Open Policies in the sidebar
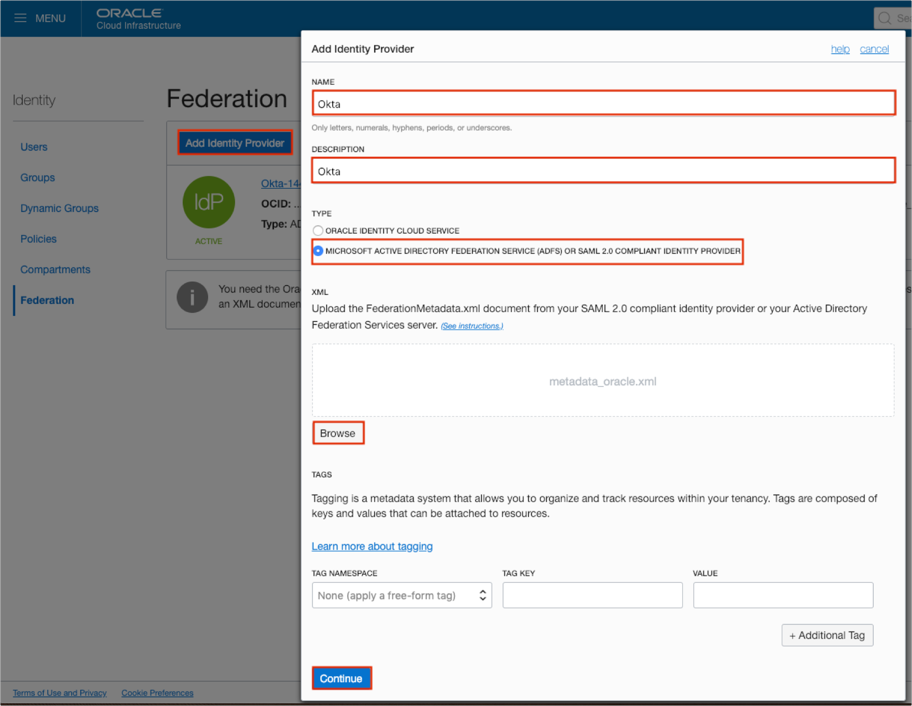 [x=39, y=239]
